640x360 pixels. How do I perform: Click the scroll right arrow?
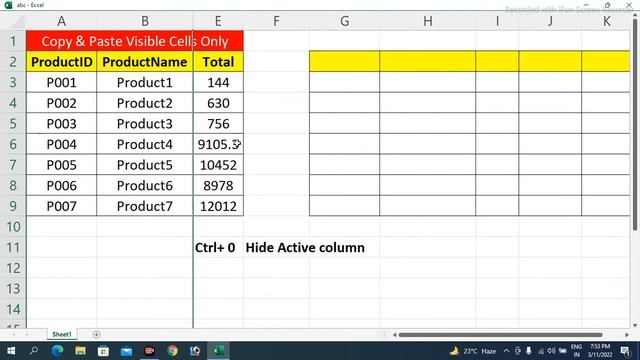627,335
